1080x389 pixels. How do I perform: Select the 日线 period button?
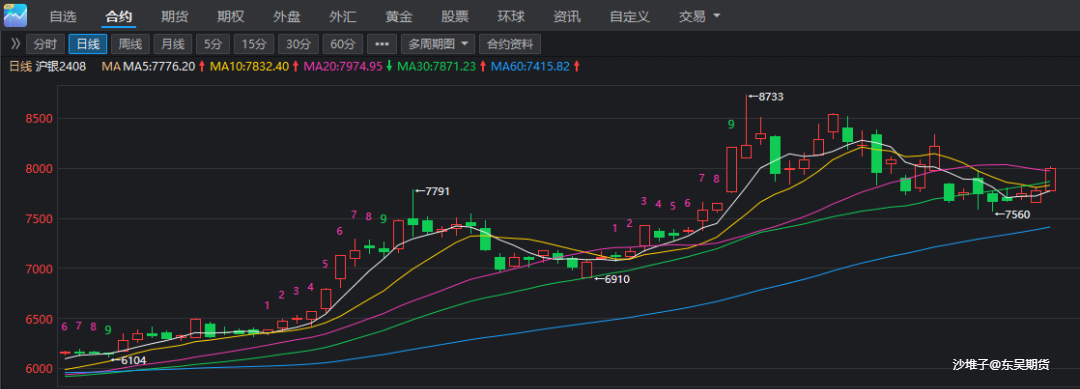pyautogui.click(x=87, y=44)
